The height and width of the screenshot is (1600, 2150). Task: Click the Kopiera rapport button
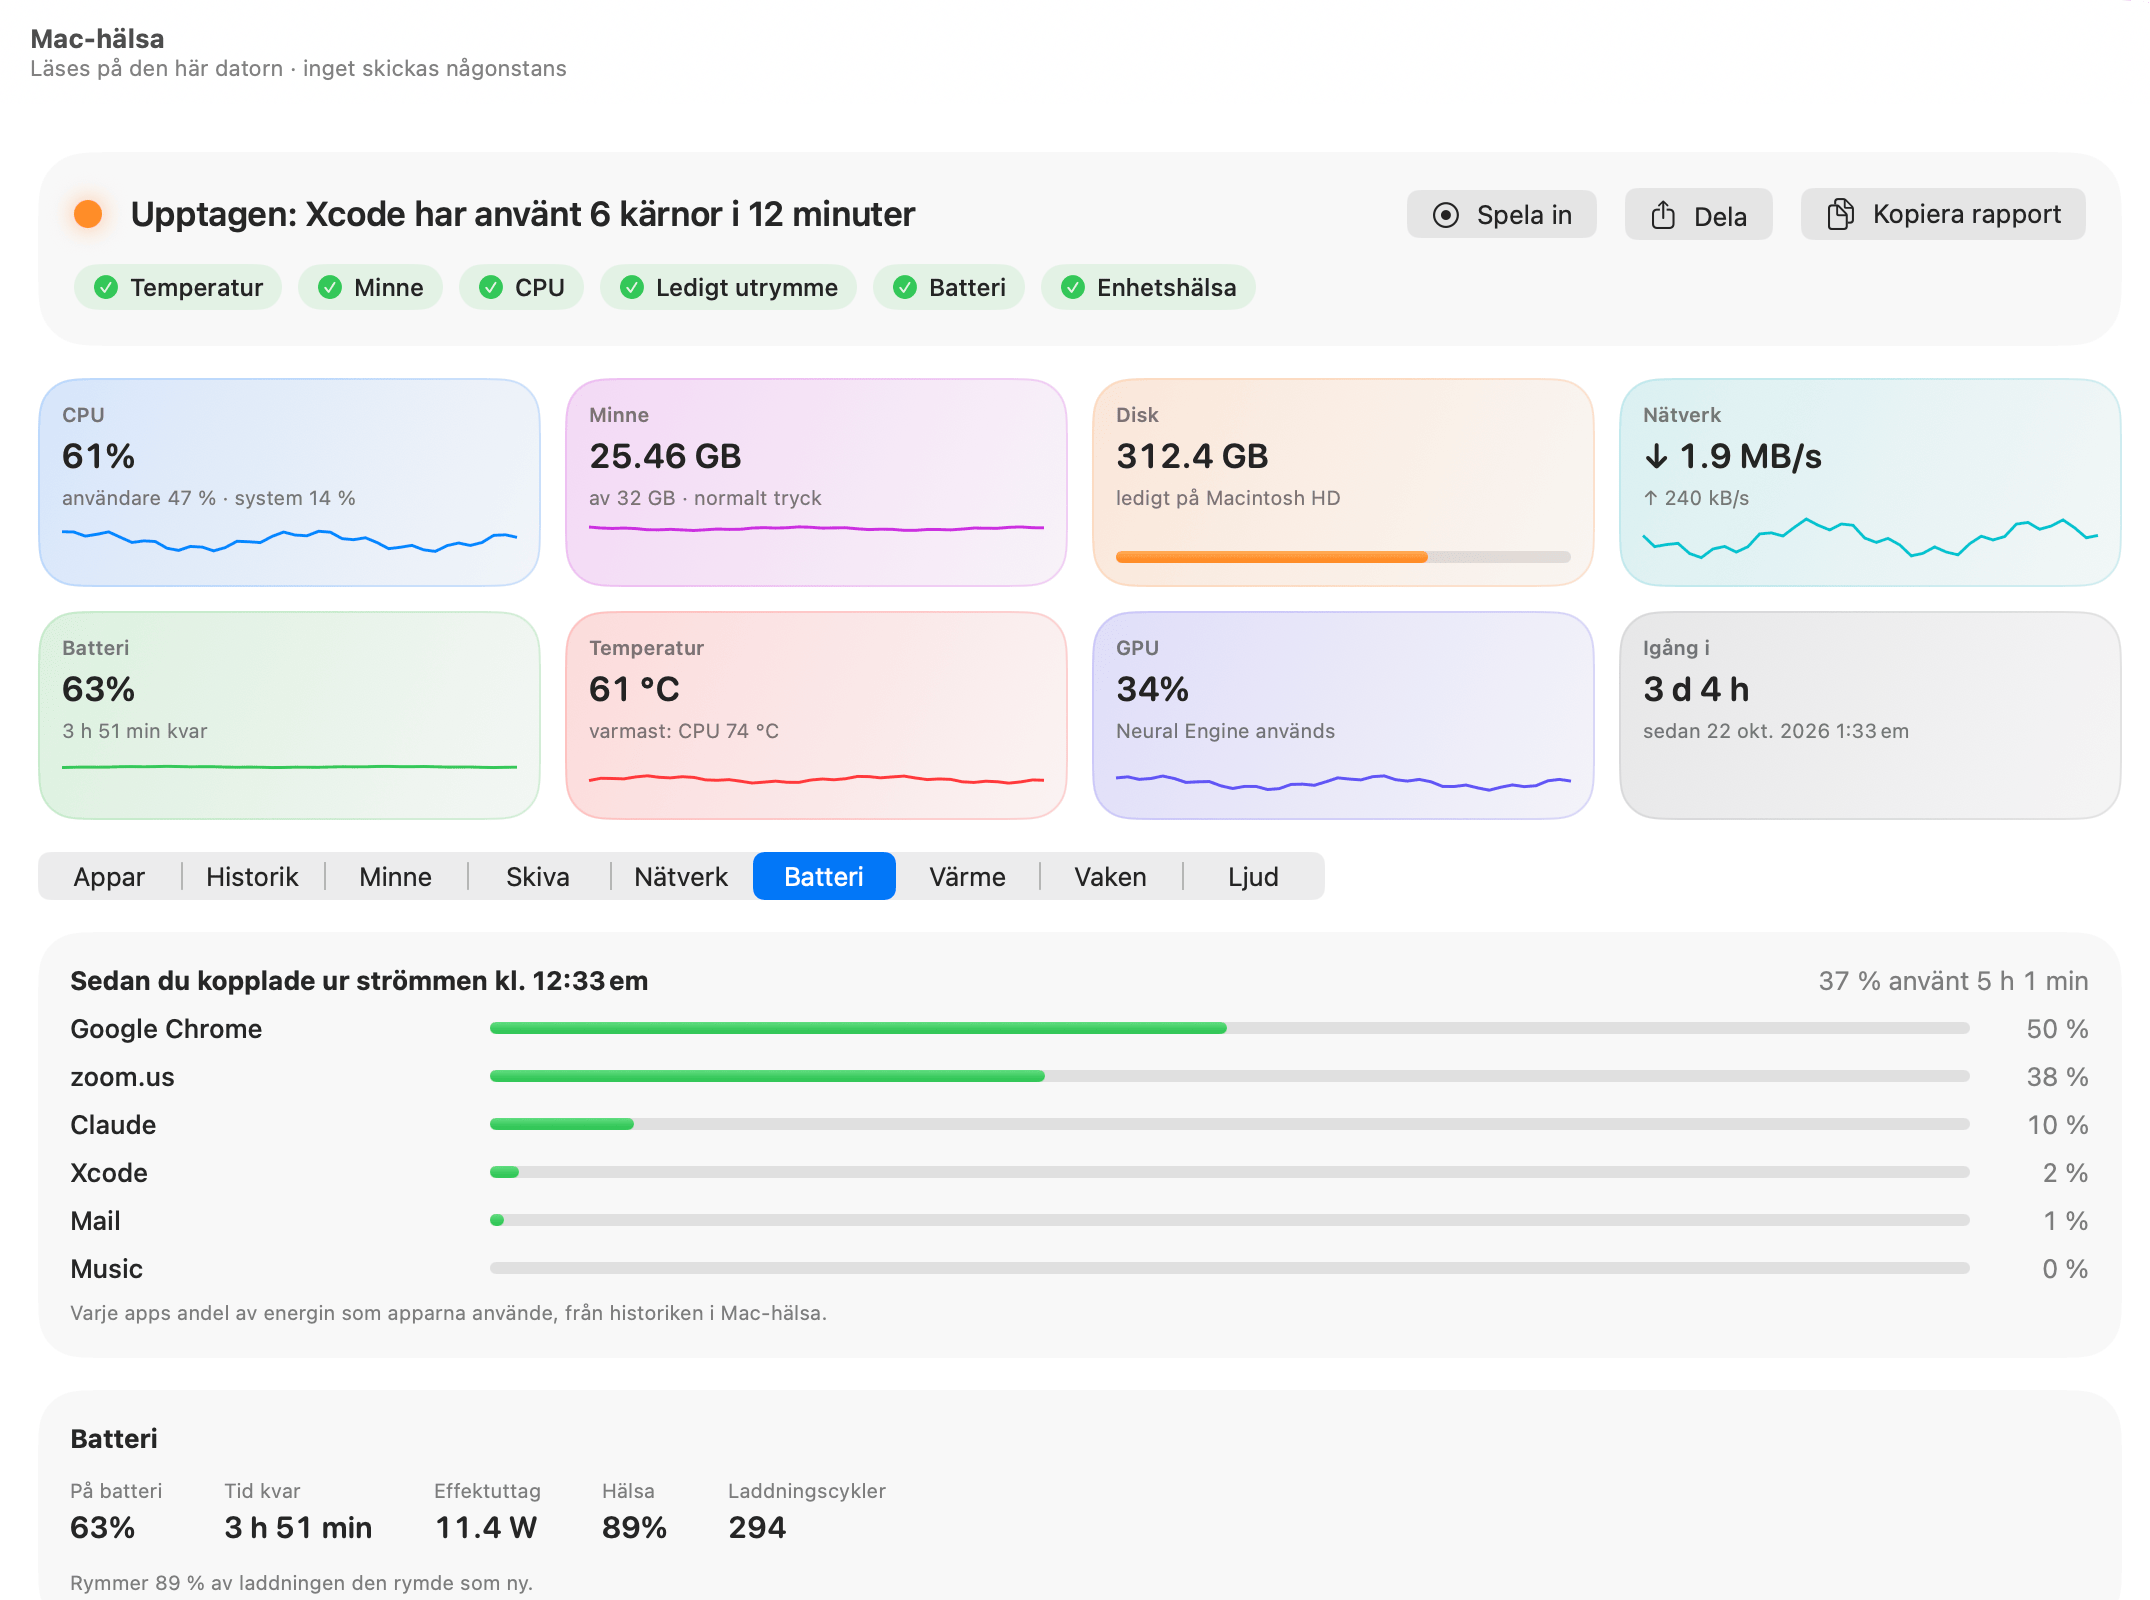[1942, 214]
